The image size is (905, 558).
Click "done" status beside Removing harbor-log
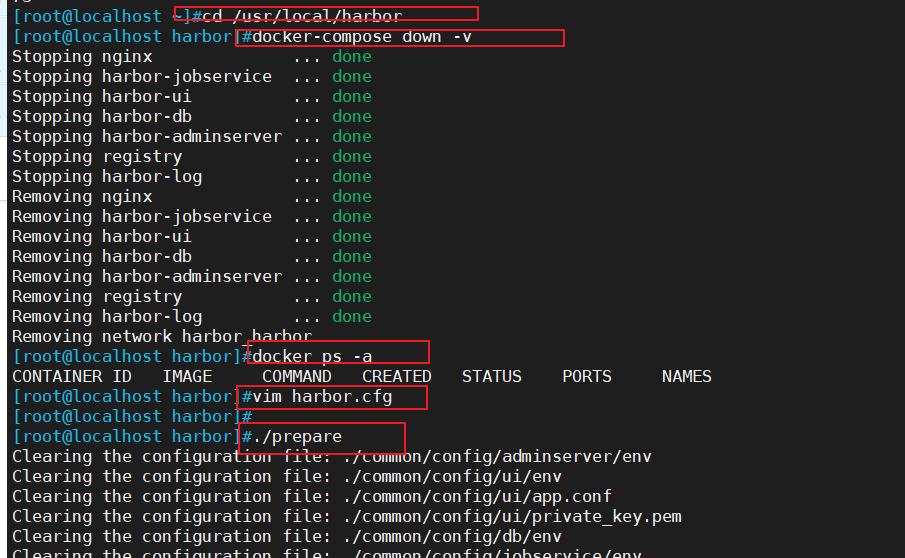point(352,317)
